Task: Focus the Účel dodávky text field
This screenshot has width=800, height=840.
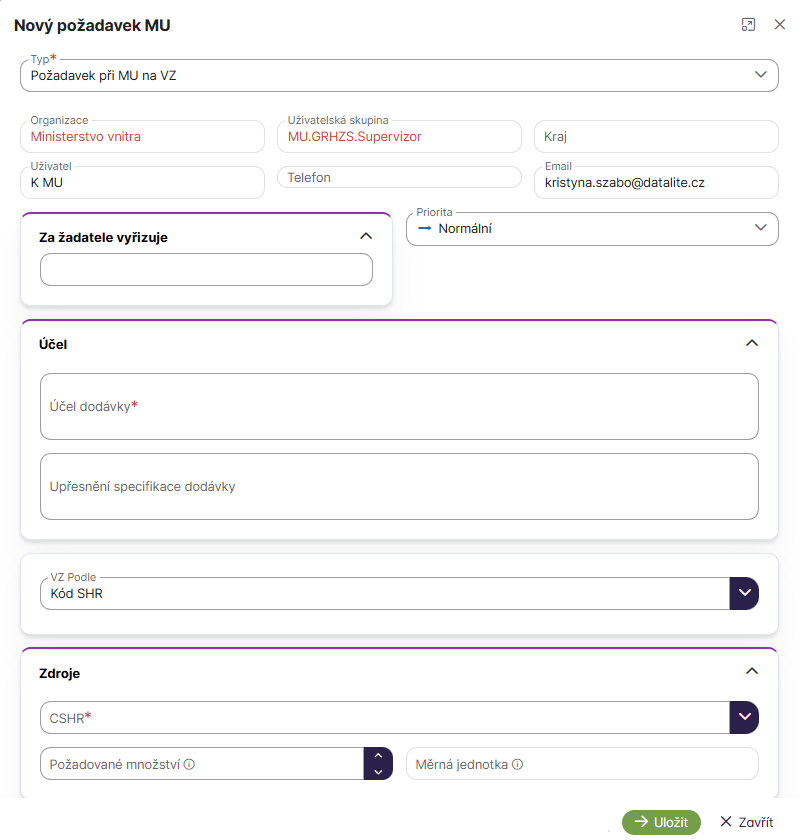Action: (399, 407)
